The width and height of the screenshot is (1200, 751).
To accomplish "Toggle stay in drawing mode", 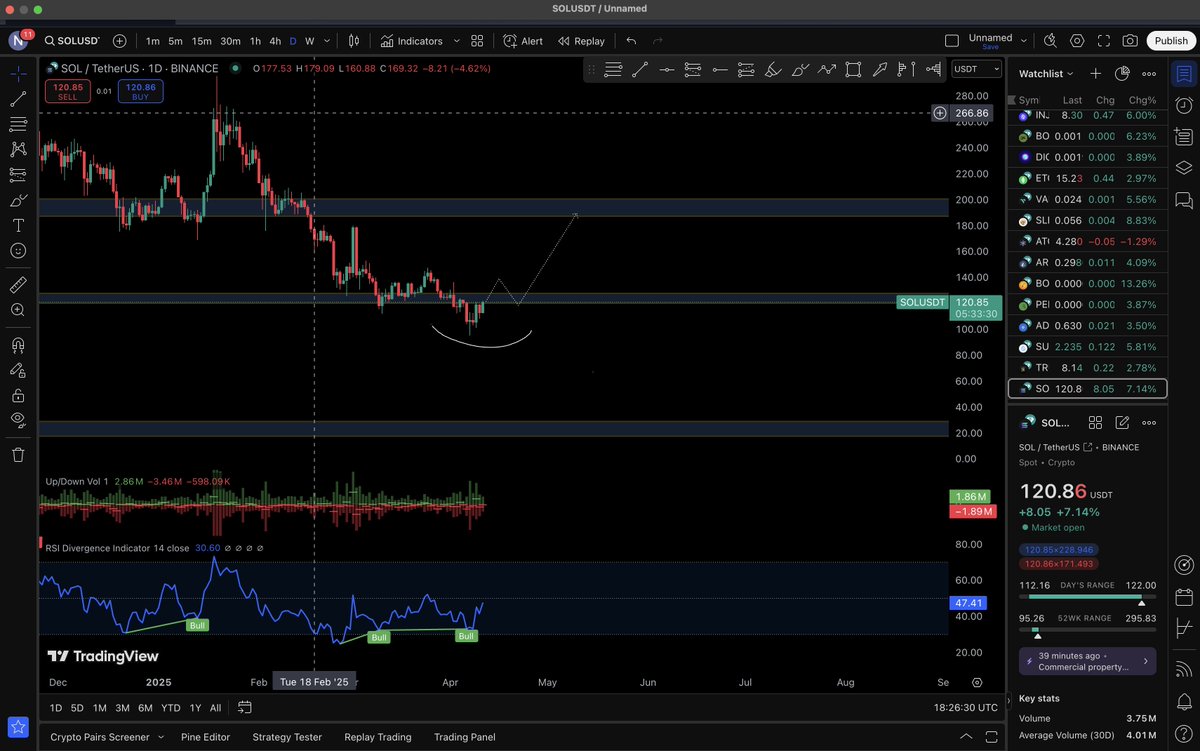I will pyautogui.click(x=18, y=370).
